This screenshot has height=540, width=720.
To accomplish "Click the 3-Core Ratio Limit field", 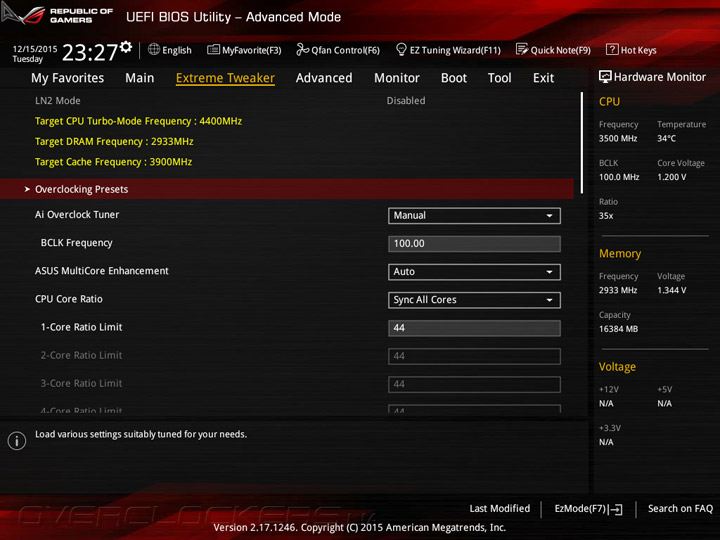I will coord(474,384).
